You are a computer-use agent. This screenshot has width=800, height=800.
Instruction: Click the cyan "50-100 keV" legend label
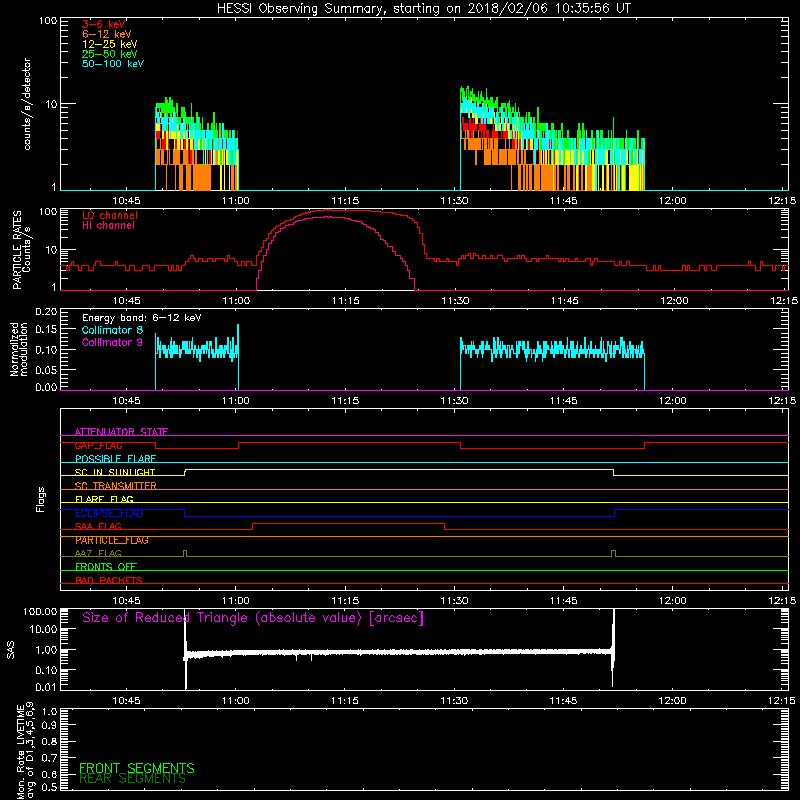click(113, 64)
